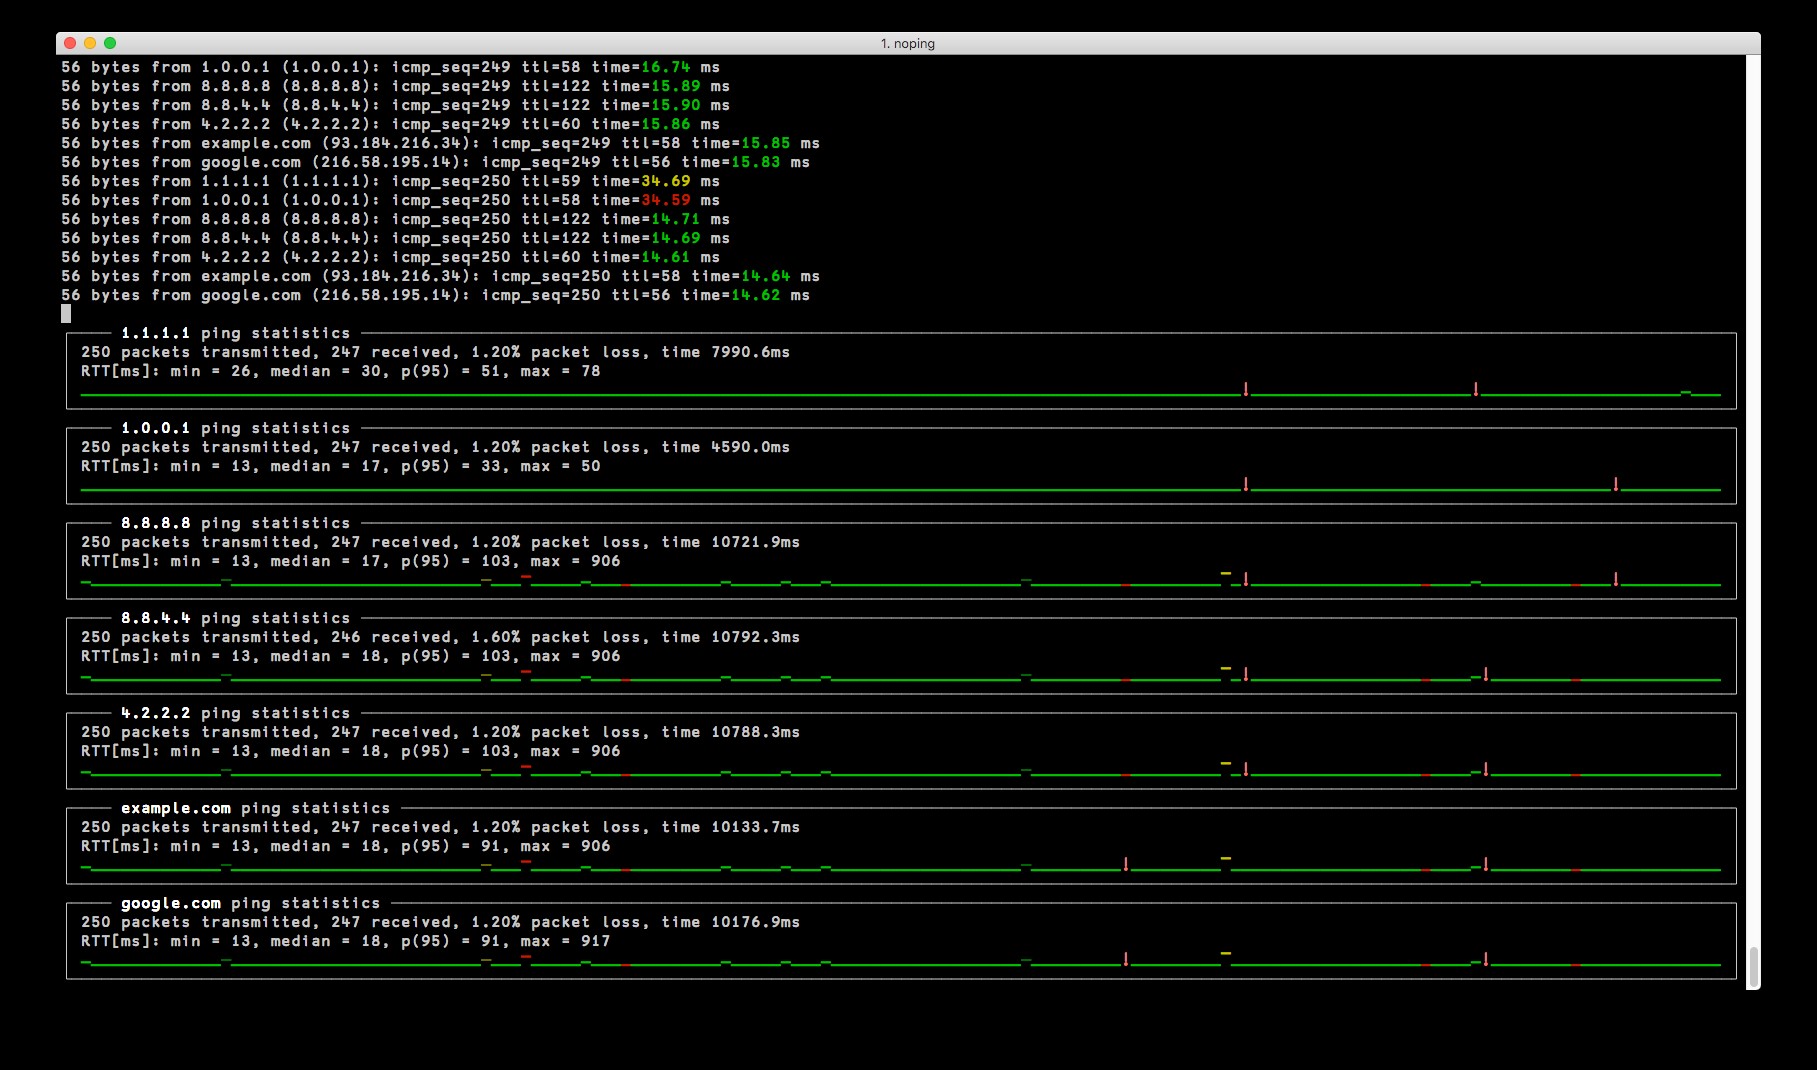Click the '4.2.2.2 ping statistics' heading
This screenshot has width=1817, height=1070.
(235, 713)
